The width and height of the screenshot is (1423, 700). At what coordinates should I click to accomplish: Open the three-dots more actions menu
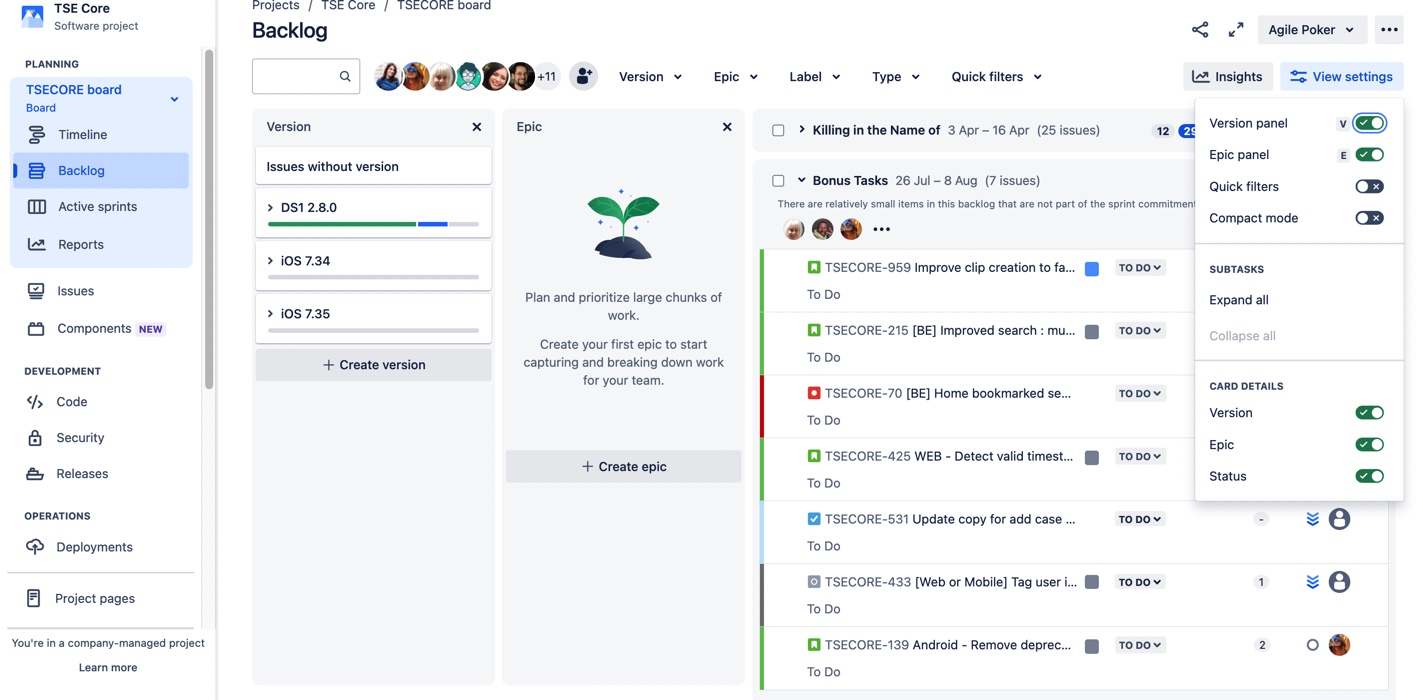[1389, 30]
